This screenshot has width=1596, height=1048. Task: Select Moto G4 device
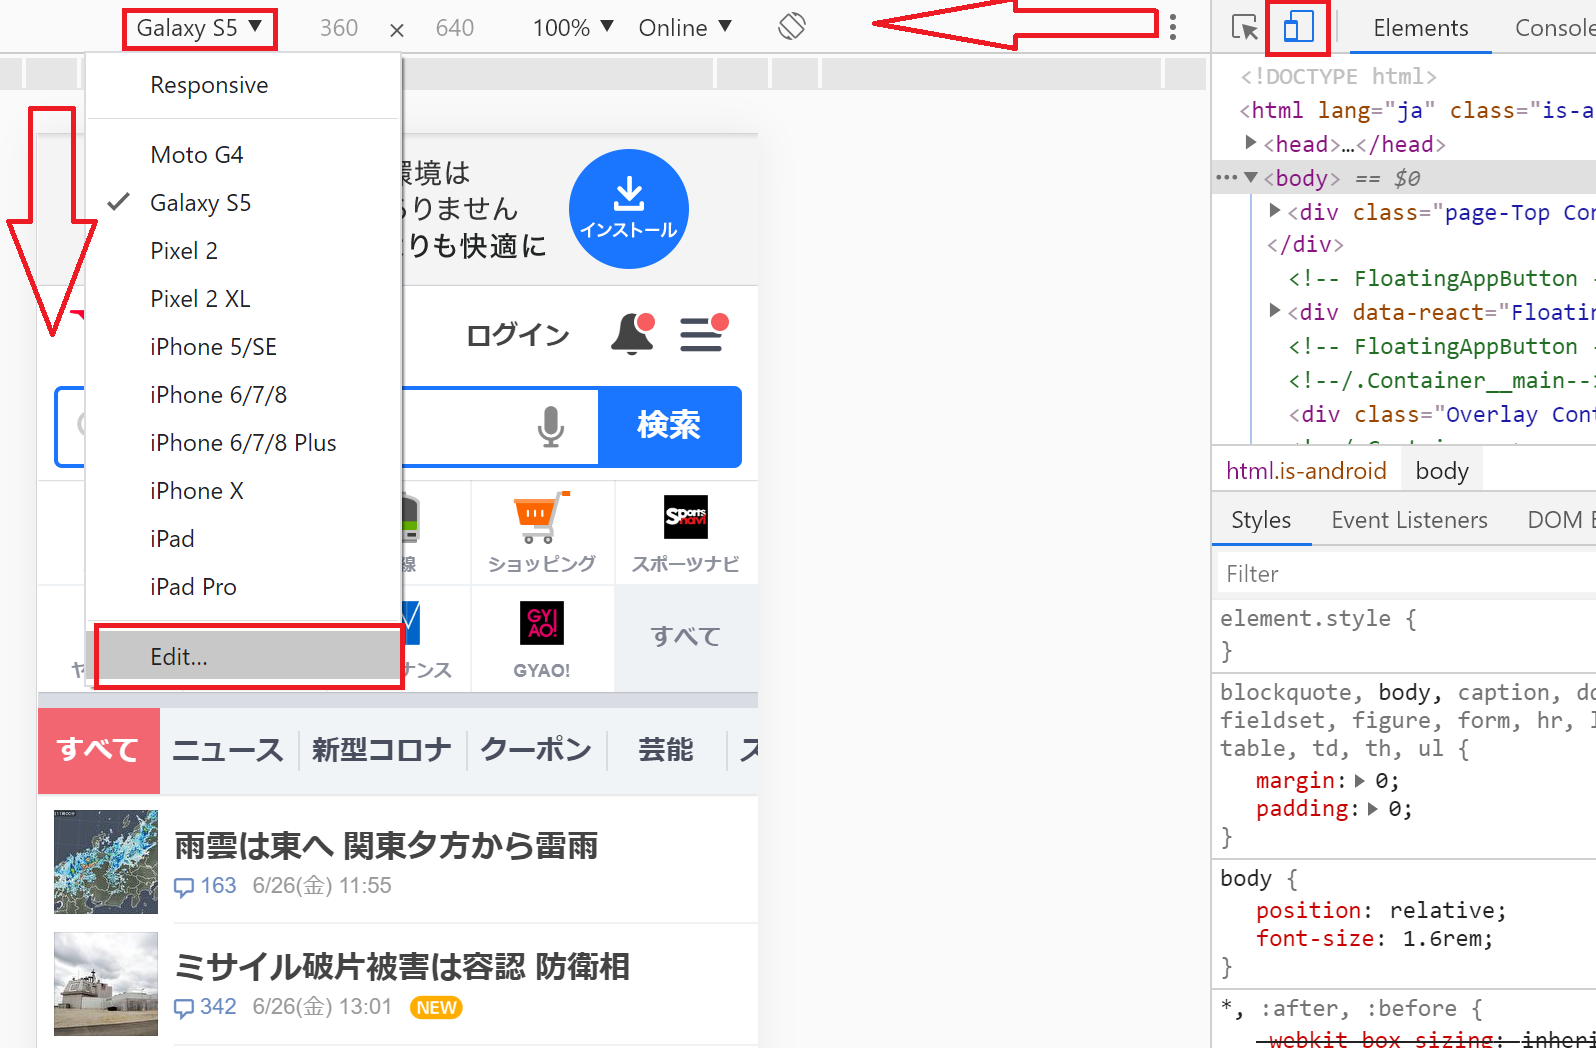point(244,155)
